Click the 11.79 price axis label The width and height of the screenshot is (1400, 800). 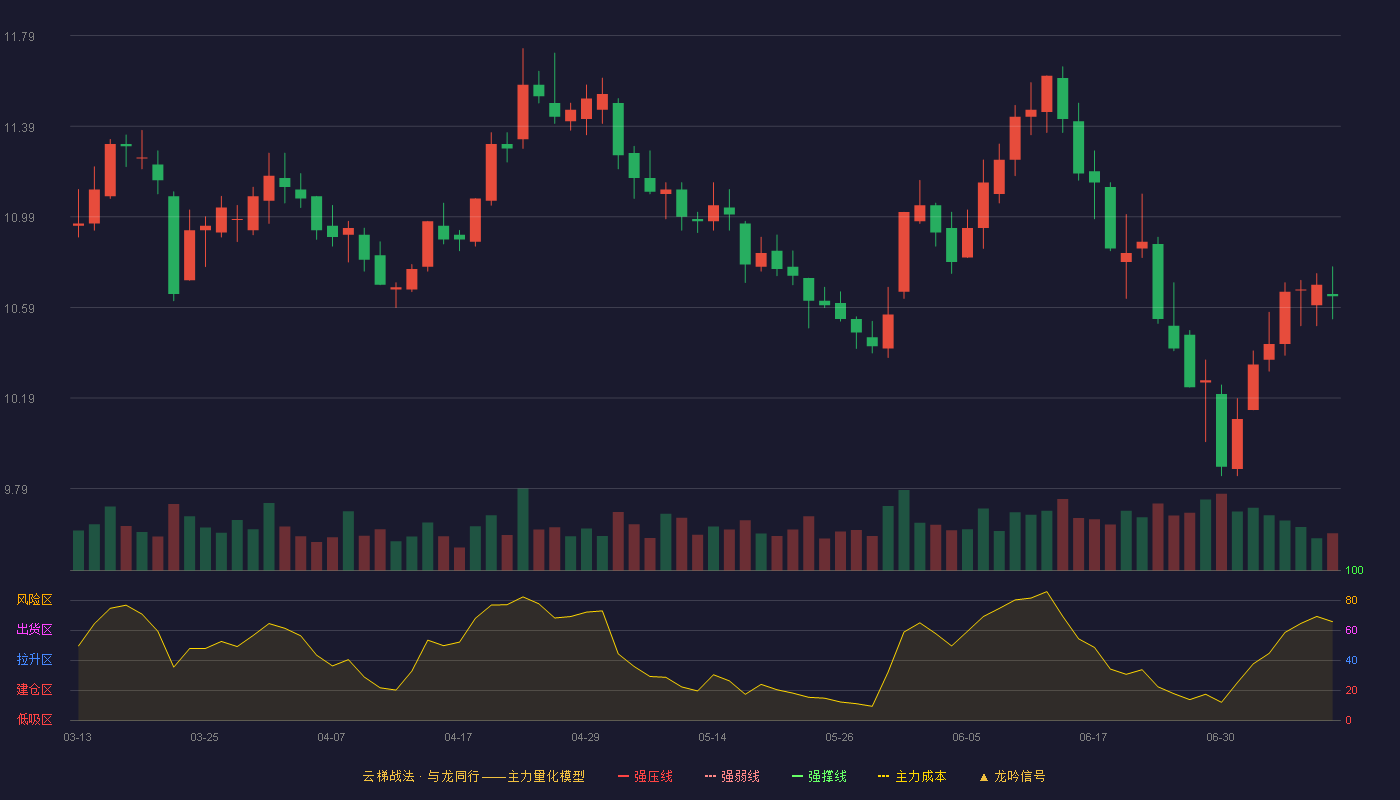click(x=19, y=37)
